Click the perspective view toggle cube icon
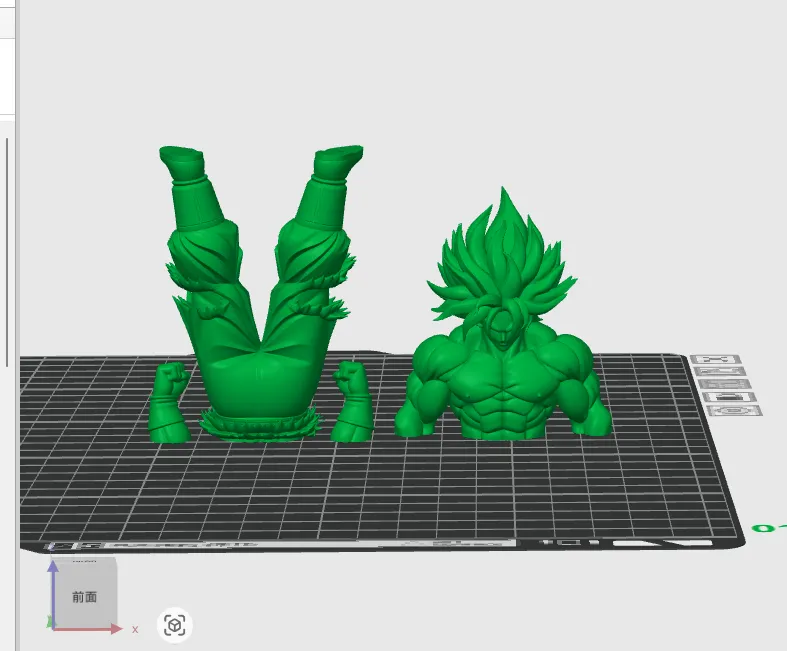Viewport: 787px width, 651px height. pos(175,625)
